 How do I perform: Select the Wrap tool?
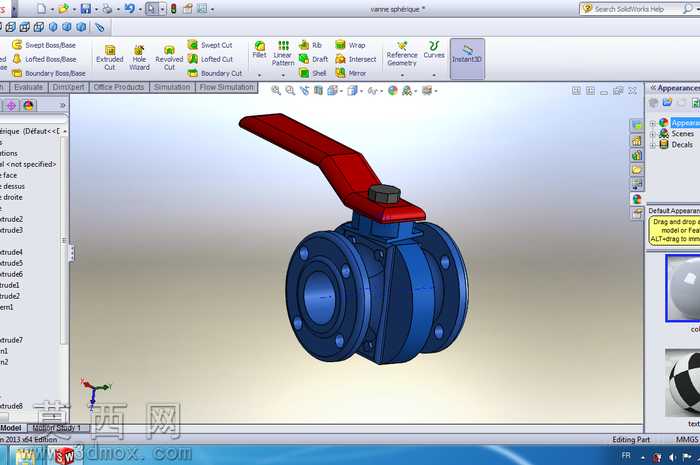point(350,45)
